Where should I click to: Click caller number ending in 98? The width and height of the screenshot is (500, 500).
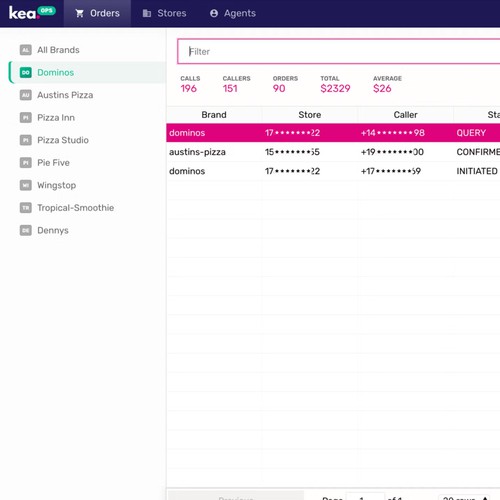pos(393,133)
